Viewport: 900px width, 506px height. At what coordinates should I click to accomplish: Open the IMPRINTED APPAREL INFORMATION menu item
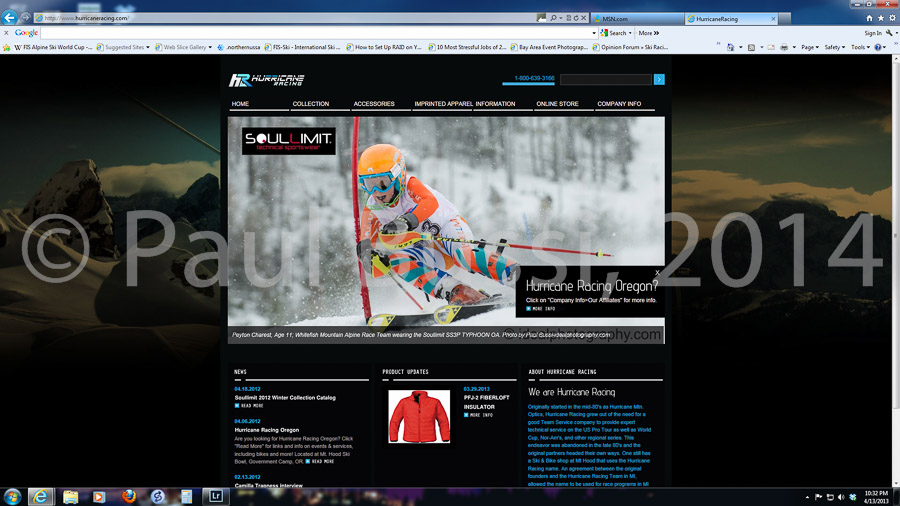(465, 104)
